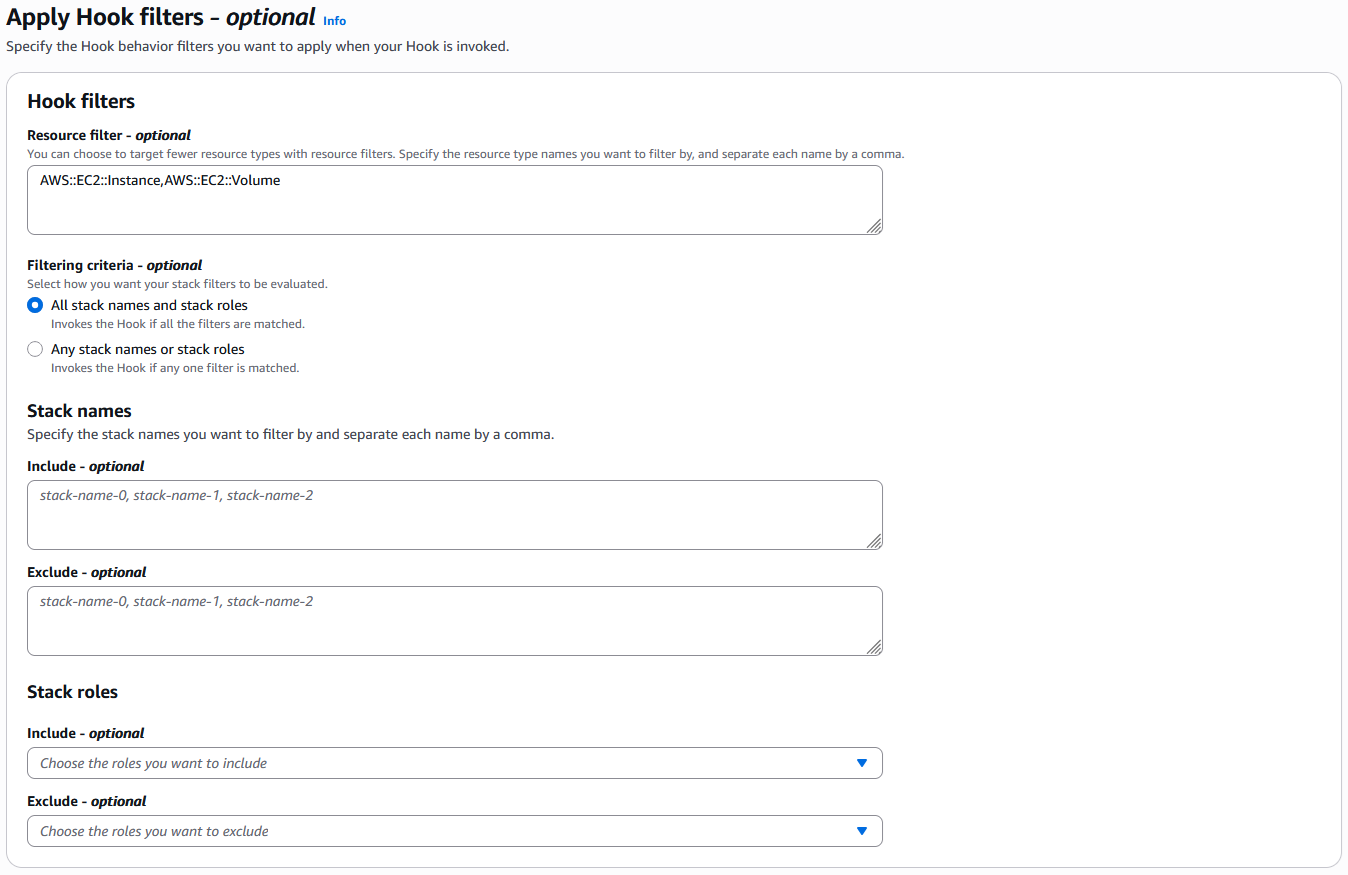This screenshot has width=1348, height=875.
Task: Click the text "AWS::EC2::Instance,AWS::EC2::Volume"
Action: (158, 180)
